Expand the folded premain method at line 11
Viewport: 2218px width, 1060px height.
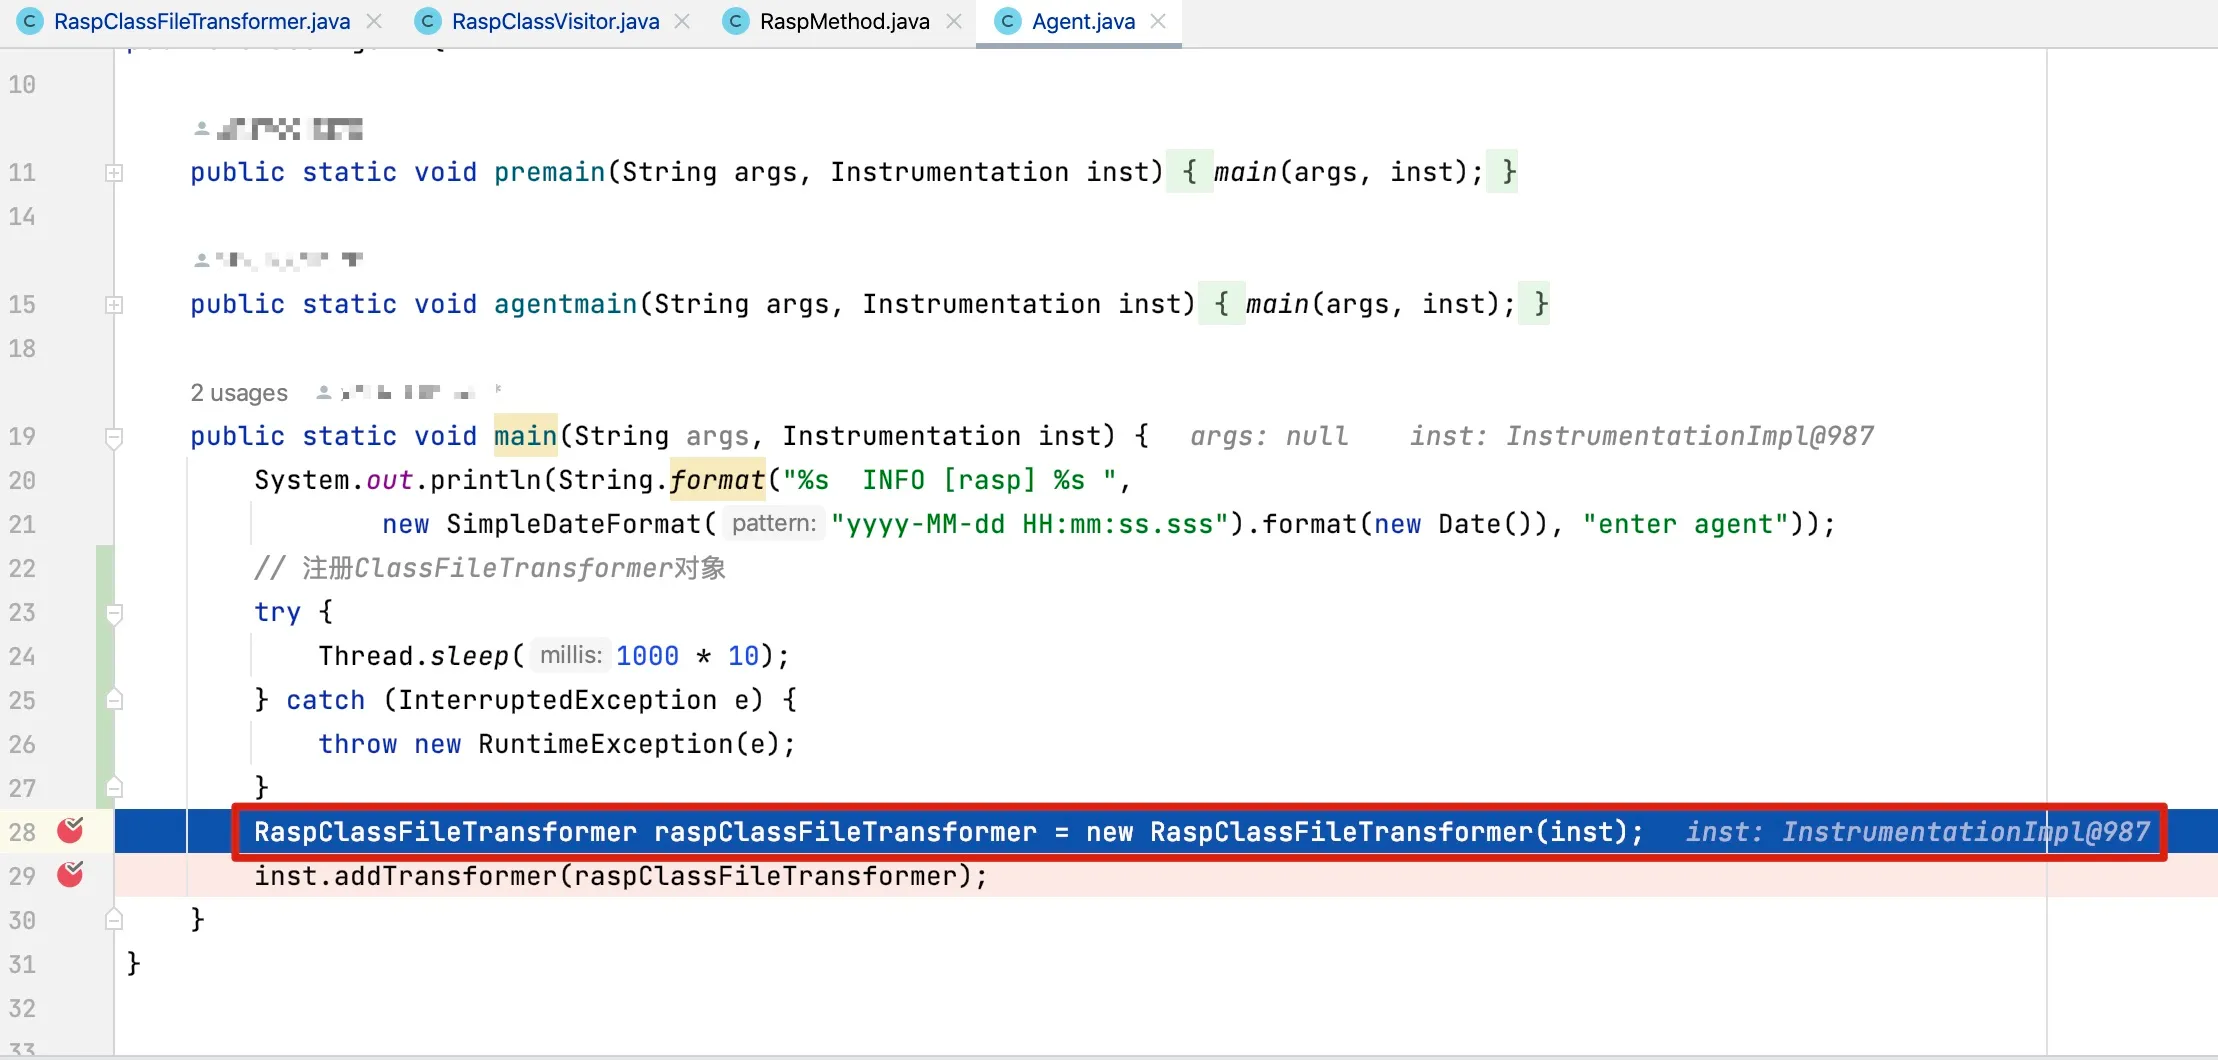pos(114,173)
